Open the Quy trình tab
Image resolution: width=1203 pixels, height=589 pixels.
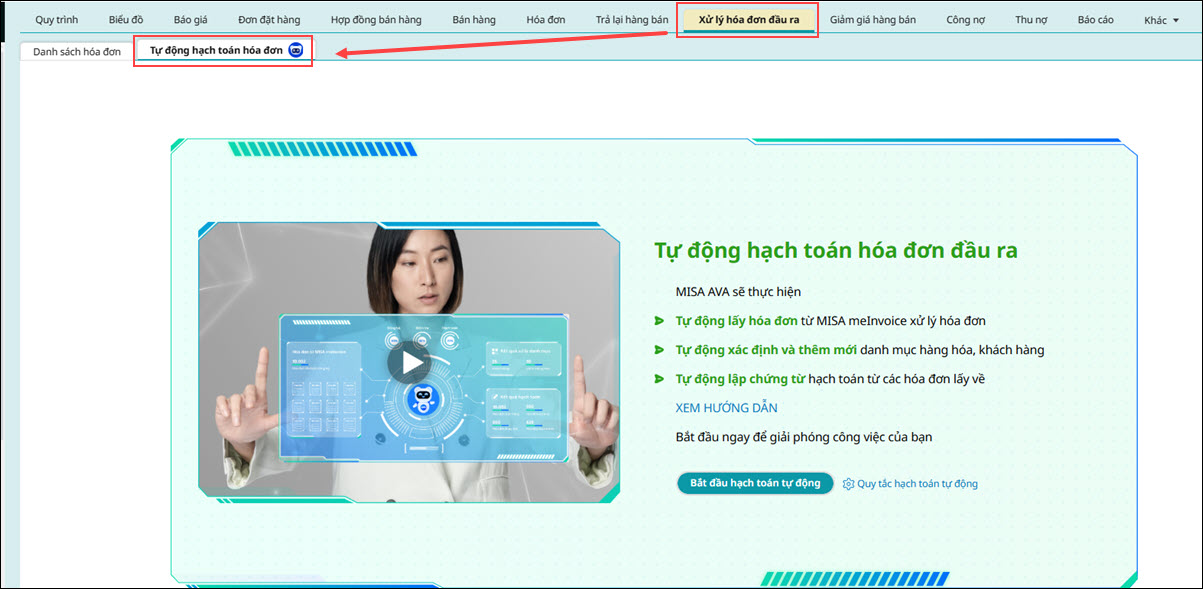tap(56, 20)
